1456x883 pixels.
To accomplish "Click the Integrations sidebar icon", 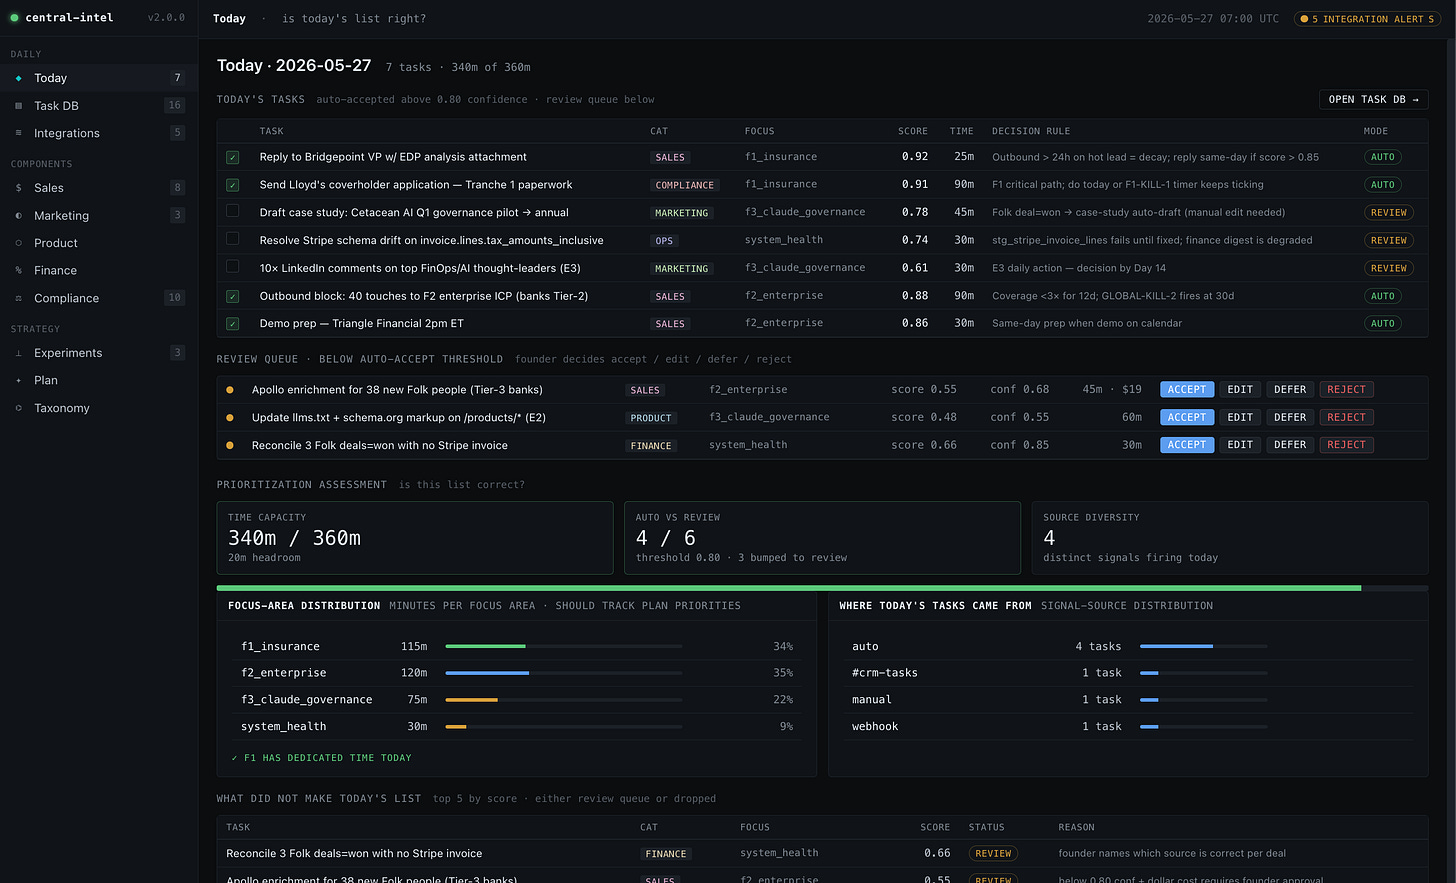I will [x=18, y=133].
